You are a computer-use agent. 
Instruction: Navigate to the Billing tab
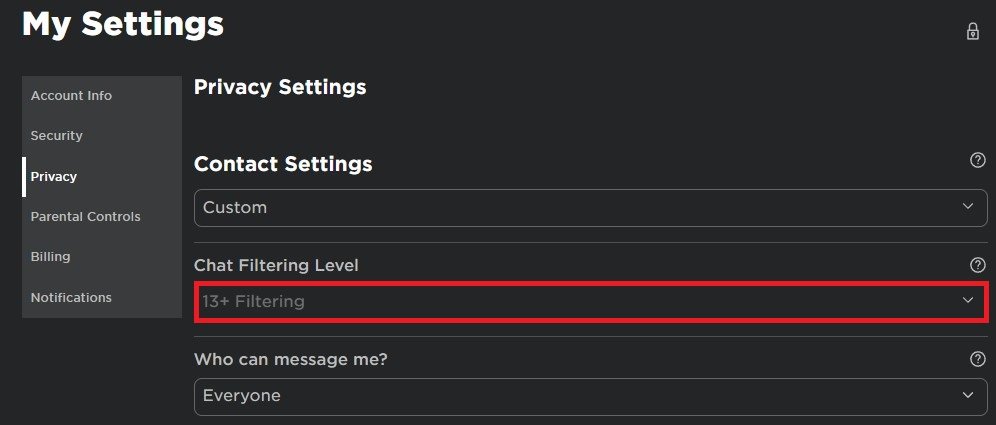pos(51,257)
